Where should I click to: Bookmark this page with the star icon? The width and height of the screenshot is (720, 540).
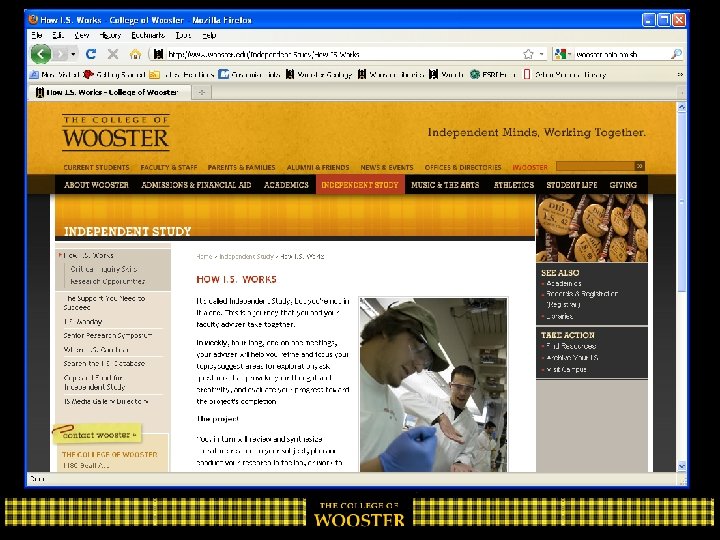[528, 54]
